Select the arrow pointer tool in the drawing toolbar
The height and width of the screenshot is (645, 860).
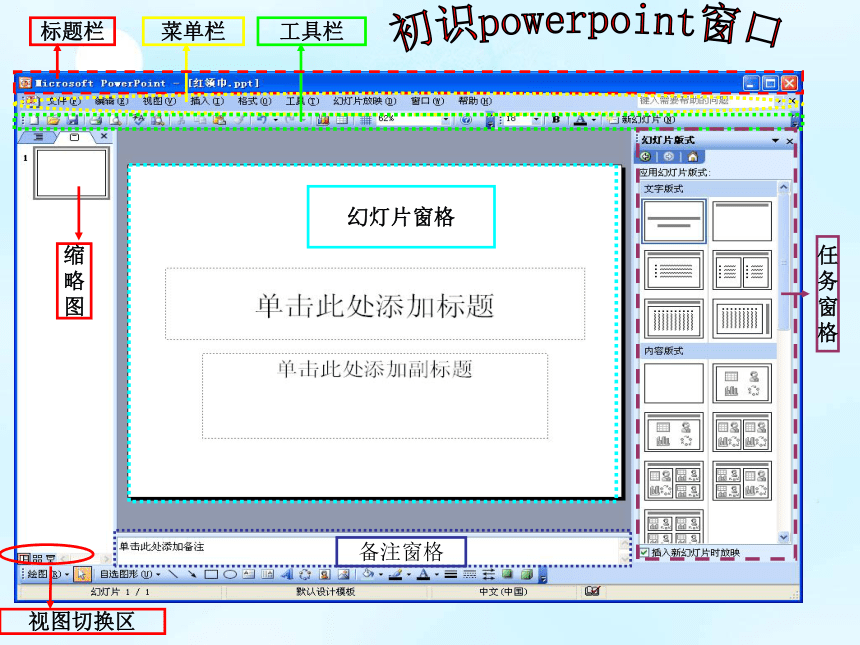point(82,574)
